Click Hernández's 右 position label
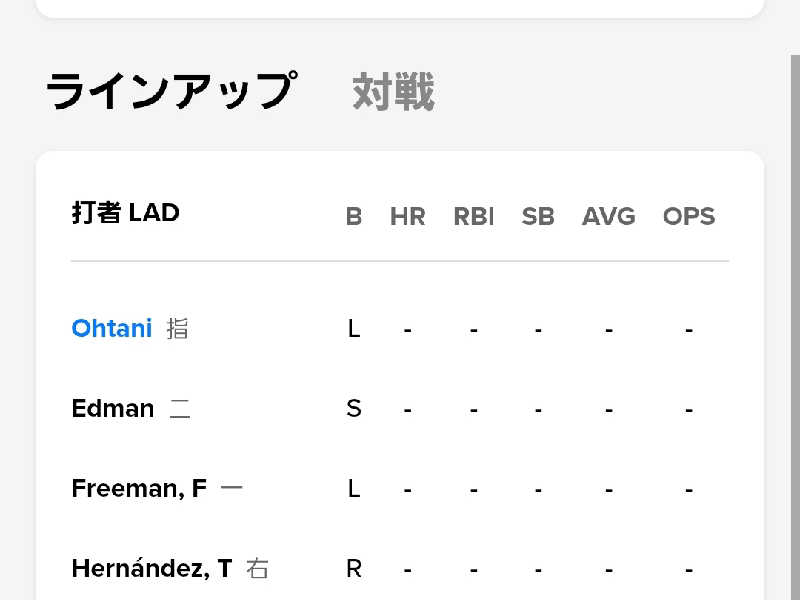 [x=257, y=569]
